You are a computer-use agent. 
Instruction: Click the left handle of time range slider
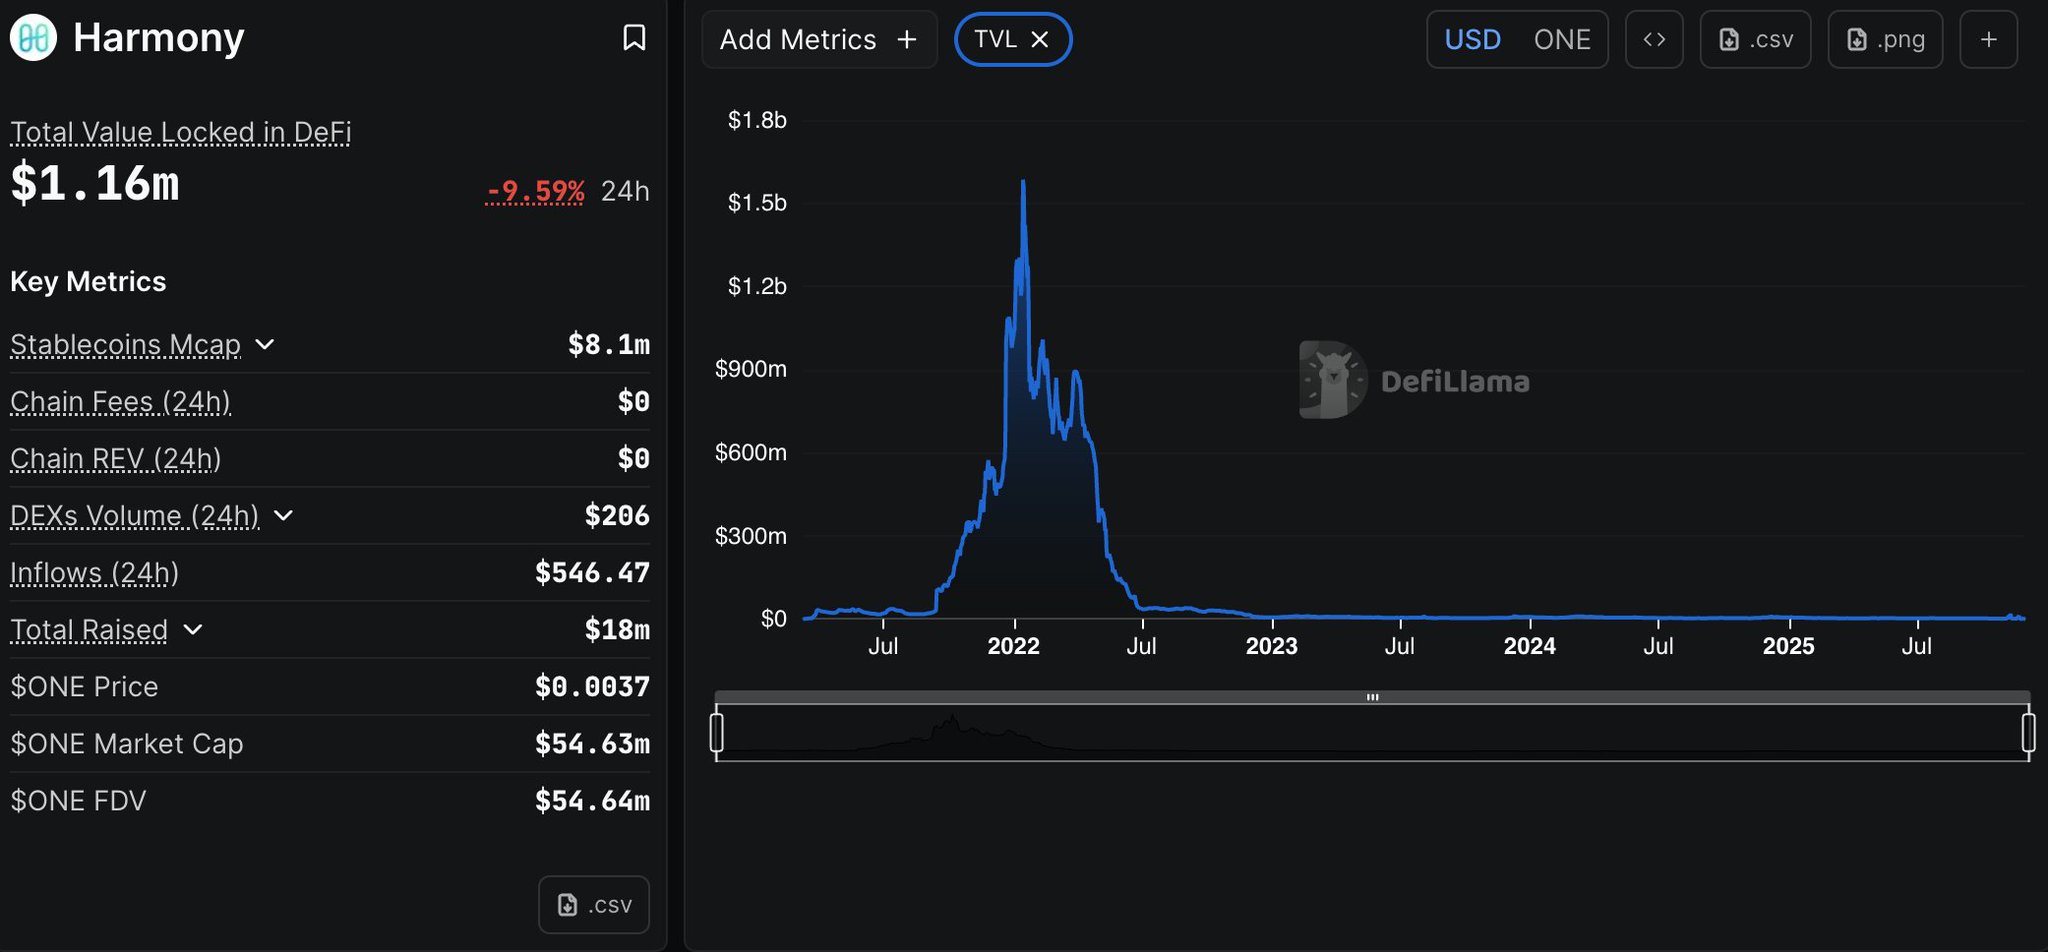(716, 732)
